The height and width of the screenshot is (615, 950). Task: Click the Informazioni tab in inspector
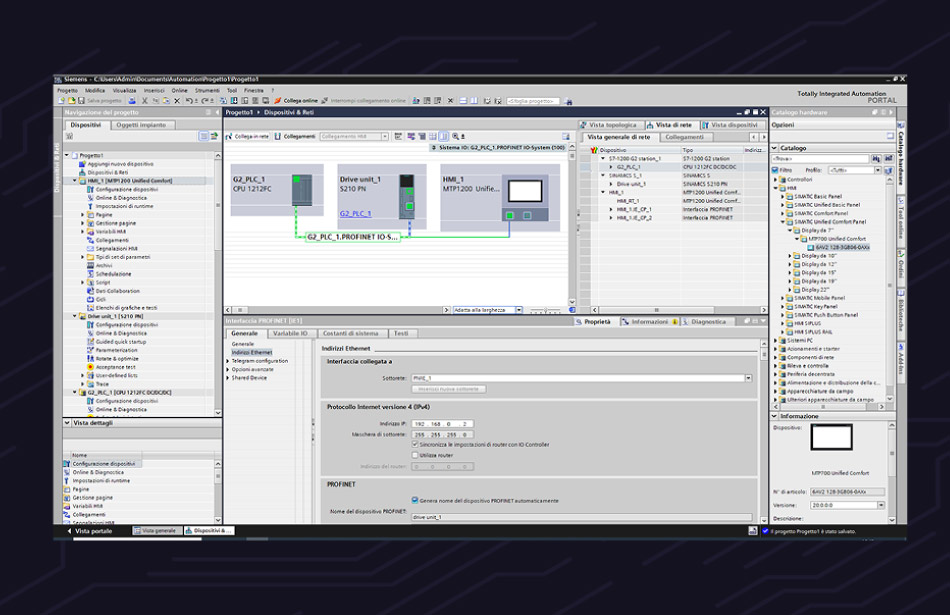click(649, 322)
